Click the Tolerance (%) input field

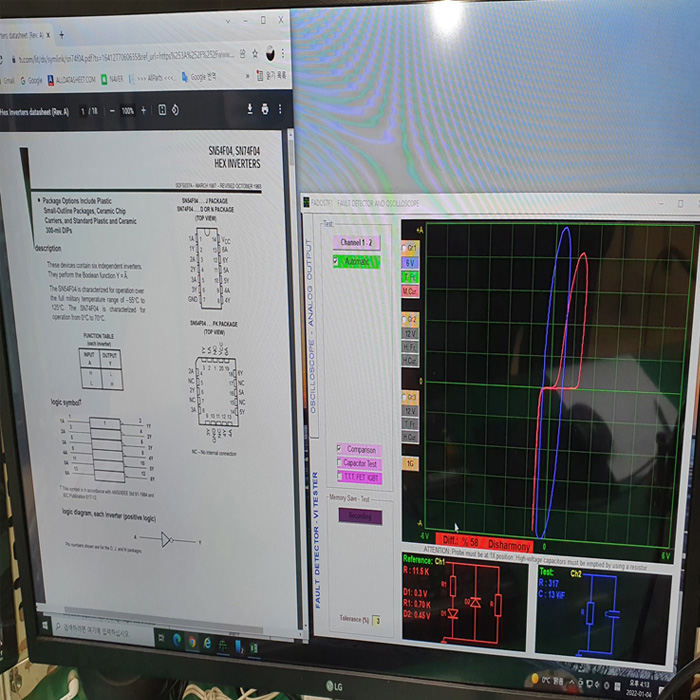coord(376,620)
